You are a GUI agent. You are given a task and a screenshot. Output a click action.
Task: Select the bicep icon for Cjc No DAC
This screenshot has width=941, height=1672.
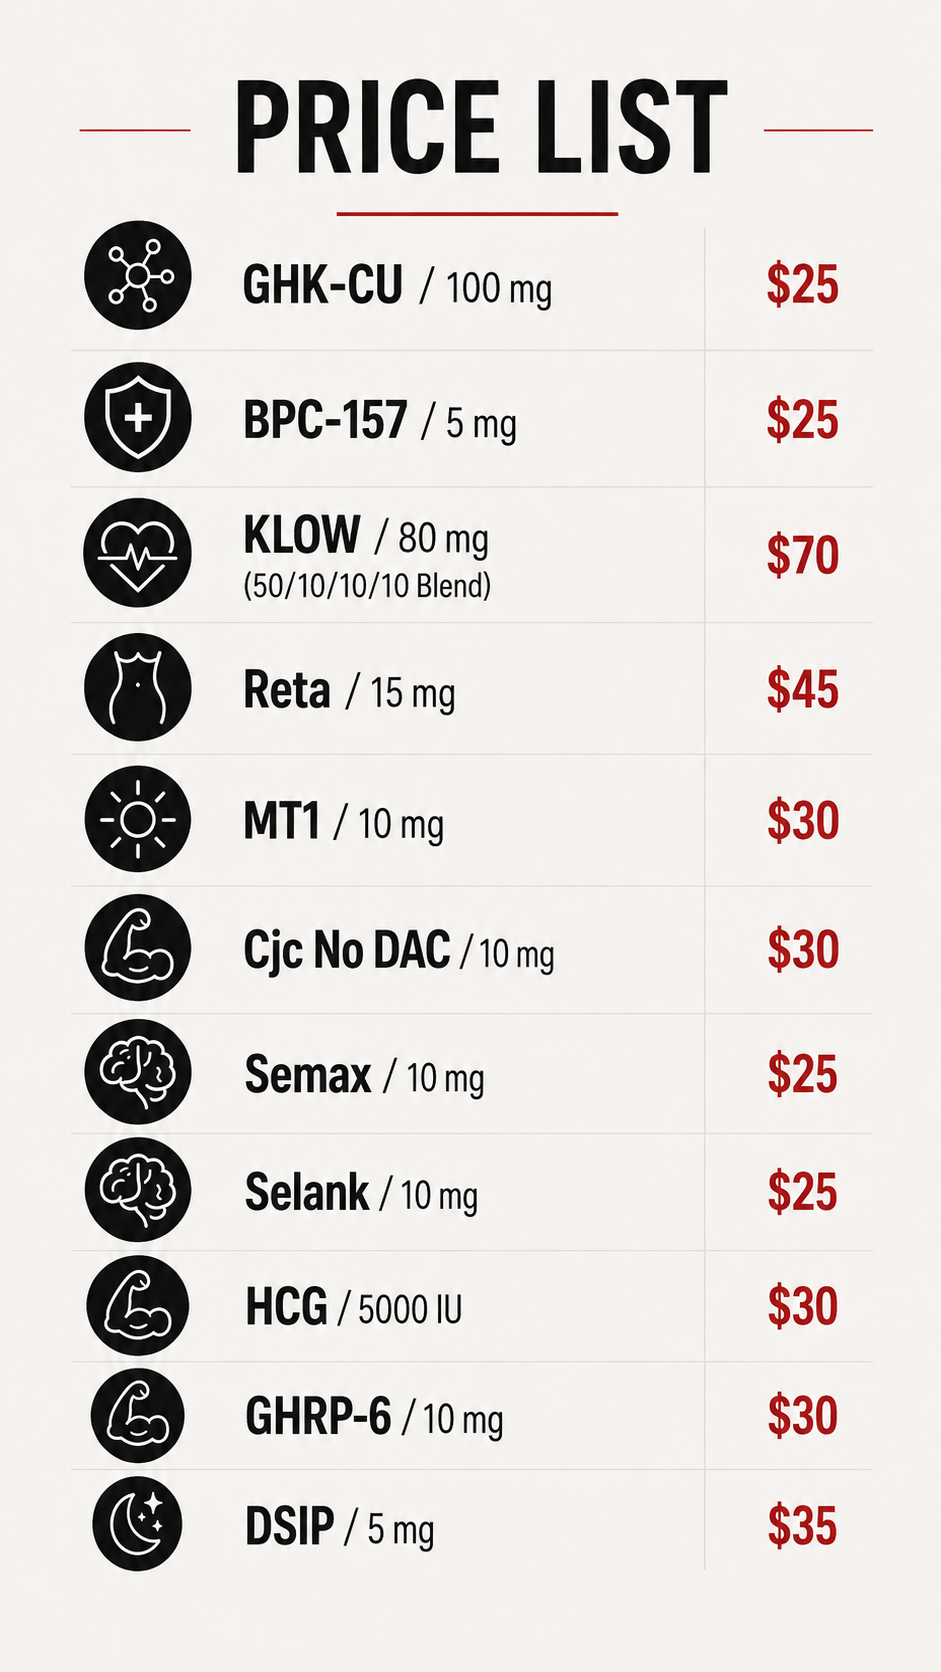138,947
